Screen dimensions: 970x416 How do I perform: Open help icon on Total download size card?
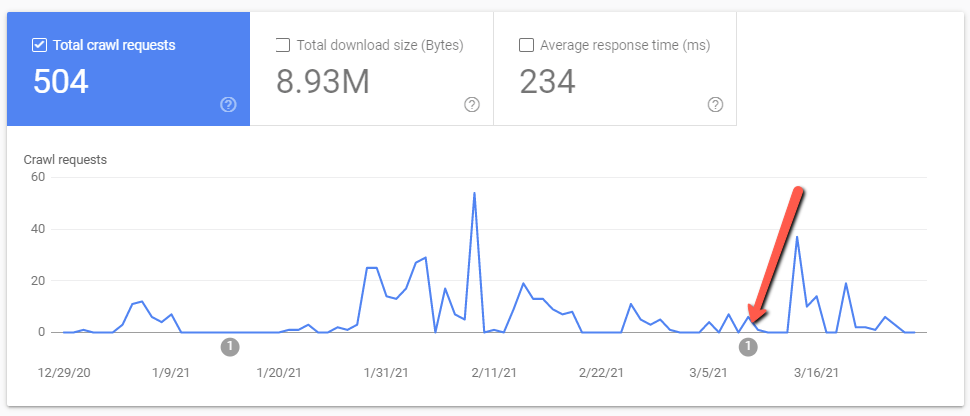(472, 105)
